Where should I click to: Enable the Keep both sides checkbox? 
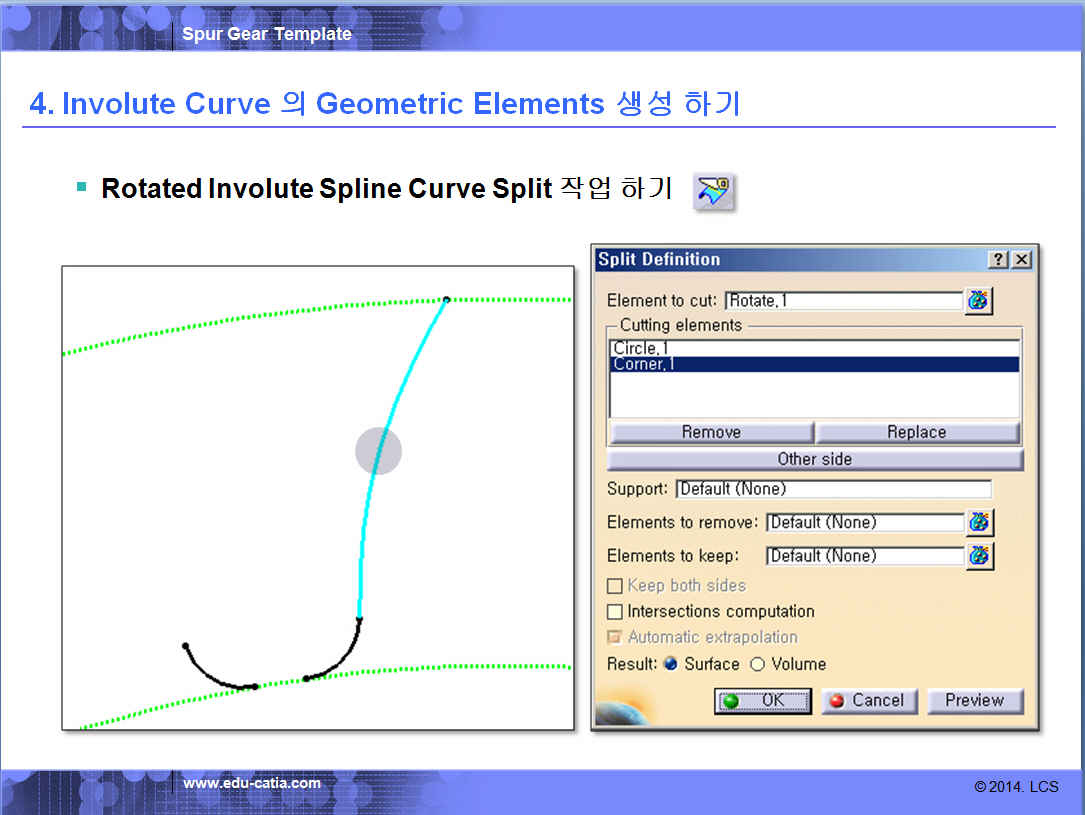coord(615,586)
